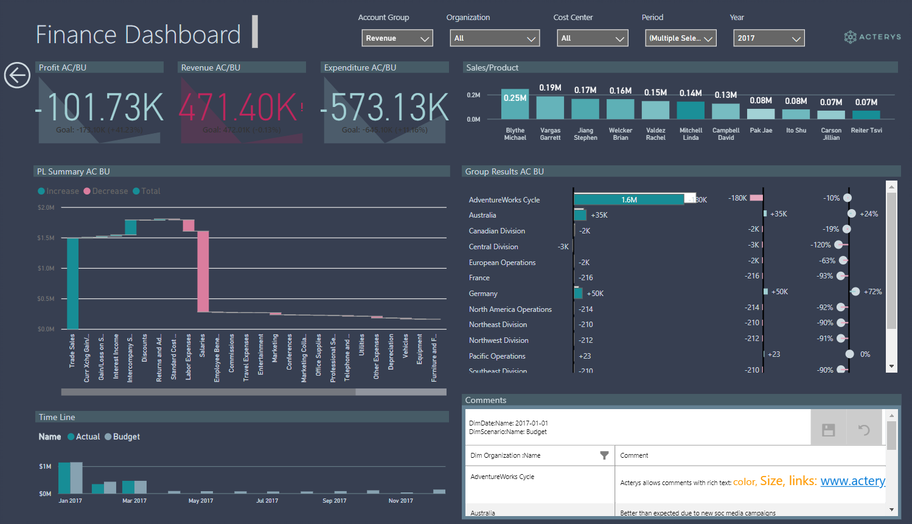
Task: Click the Budget legend item
Action: pos(122,437)
